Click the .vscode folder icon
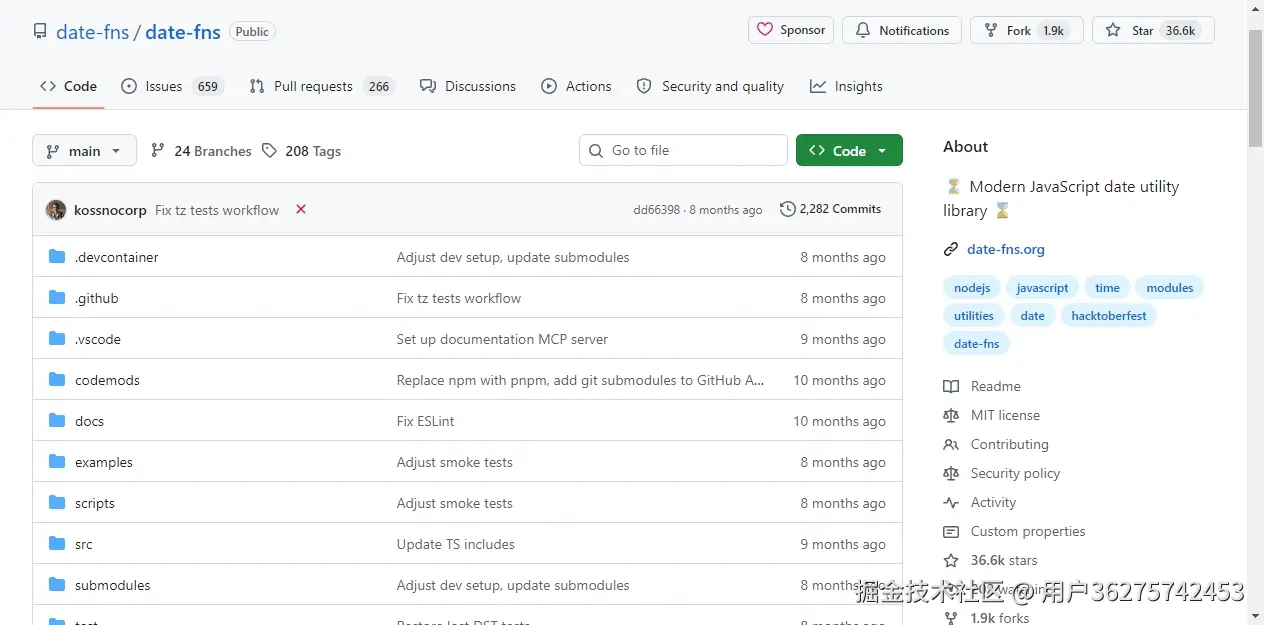Screen dimensions: 1264x625 (x=57, y=339)
